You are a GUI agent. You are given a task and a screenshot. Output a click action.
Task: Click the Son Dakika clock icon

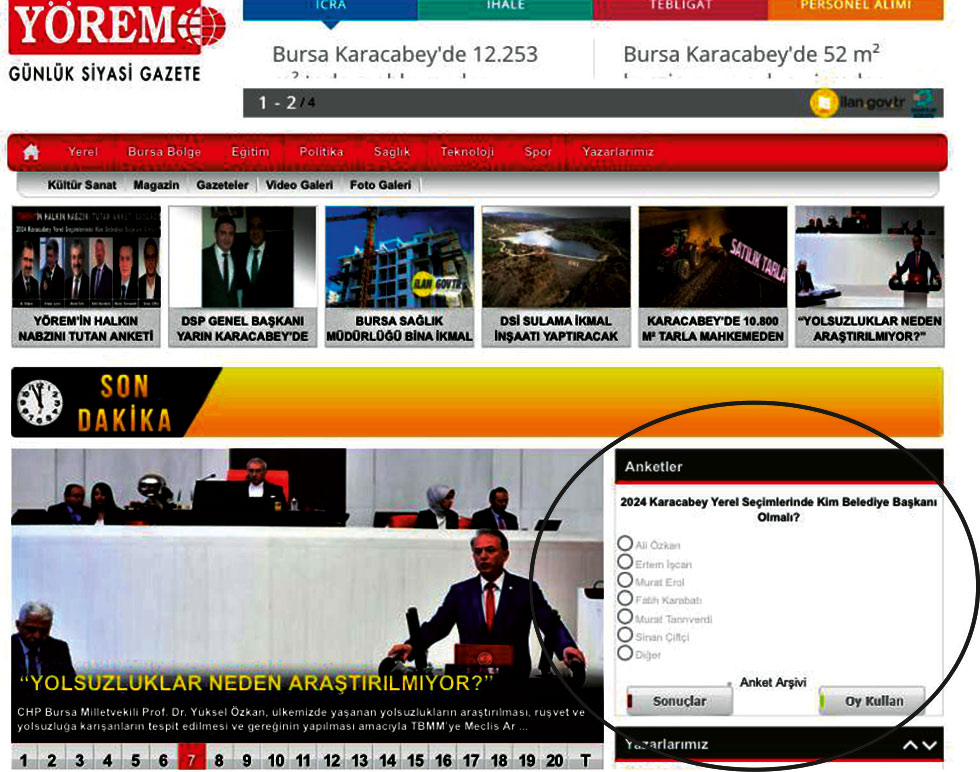(x=40, y=403)
